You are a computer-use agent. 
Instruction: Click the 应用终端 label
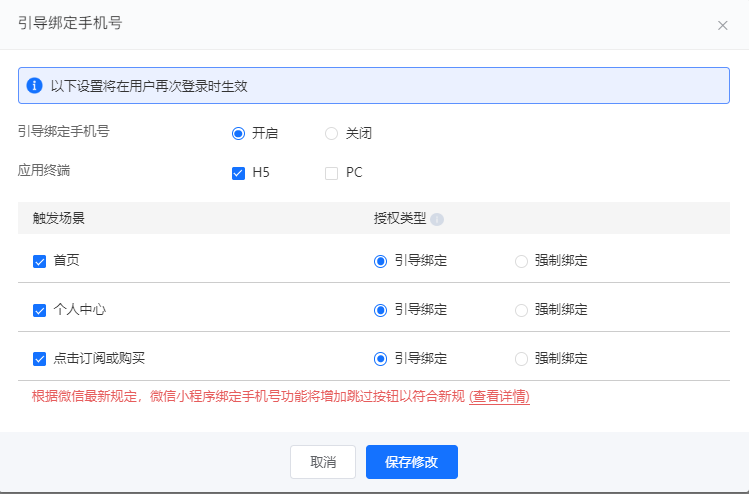coord(44,171)
